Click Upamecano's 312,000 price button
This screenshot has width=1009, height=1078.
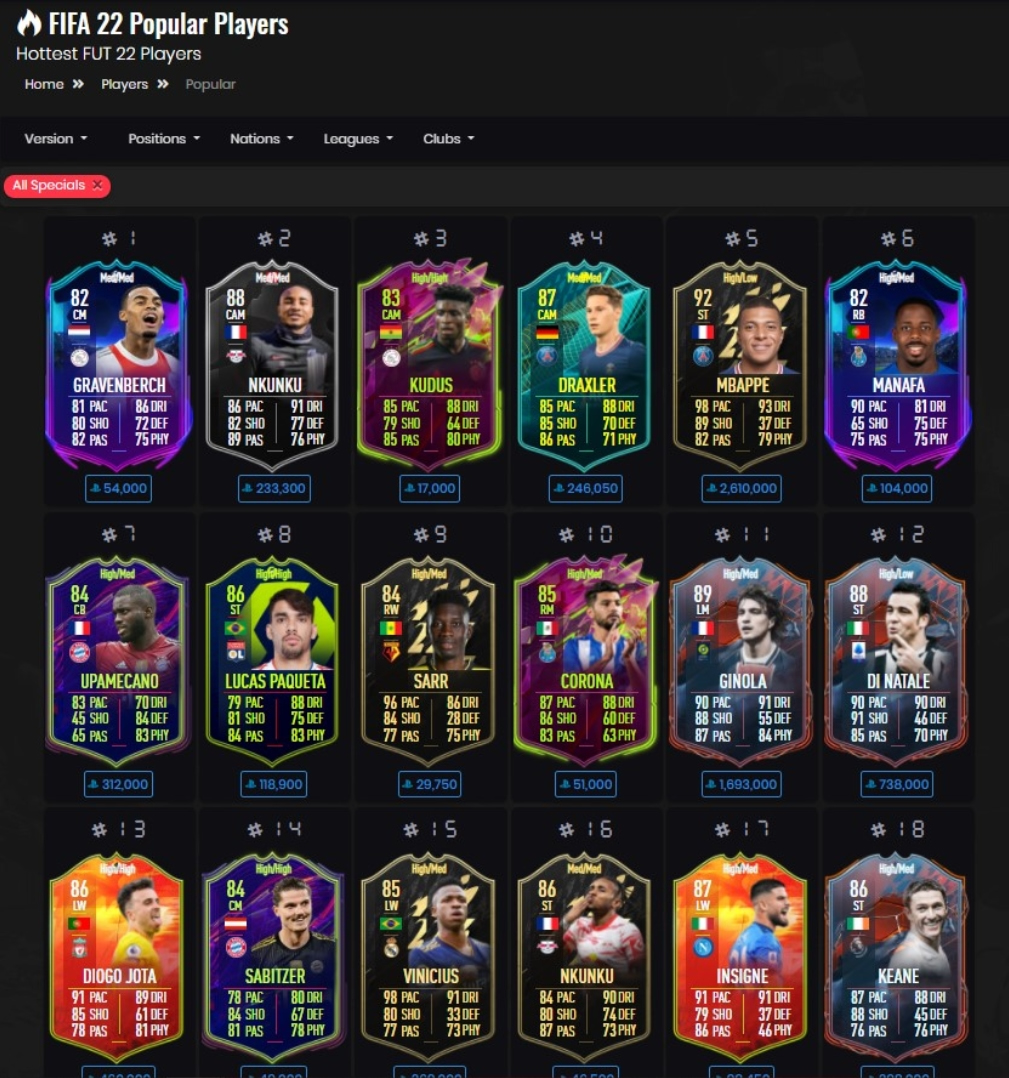pyautogui.click(x=118, y=784)
